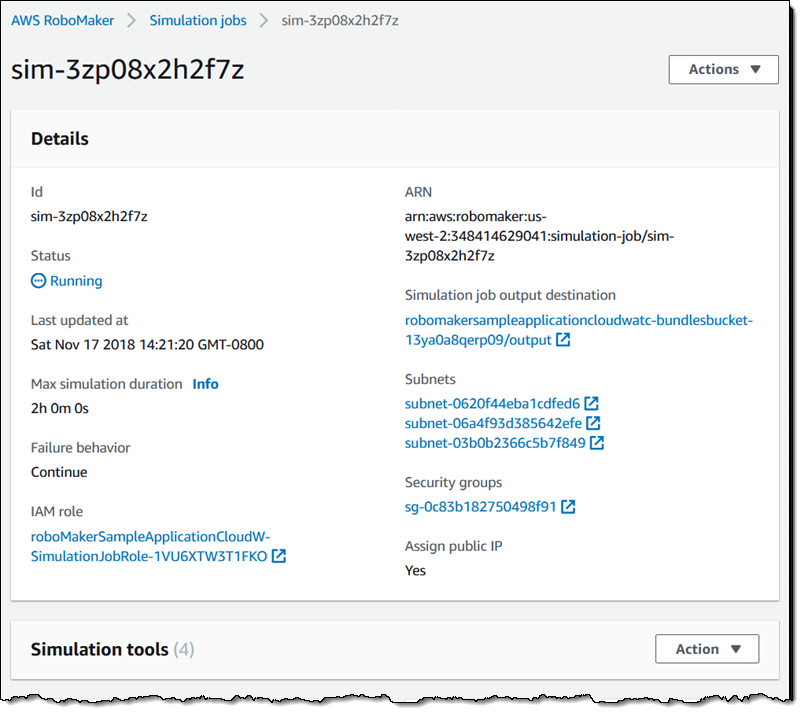810x713 pixels.
Task: Open security group sg-0c83b182750498f91 link
Action: [480, 507]
